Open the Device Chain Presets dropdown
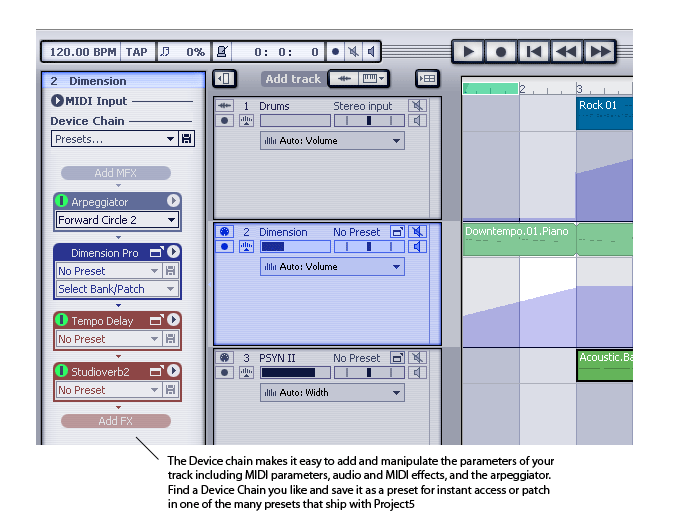 (x=115, y=139)
